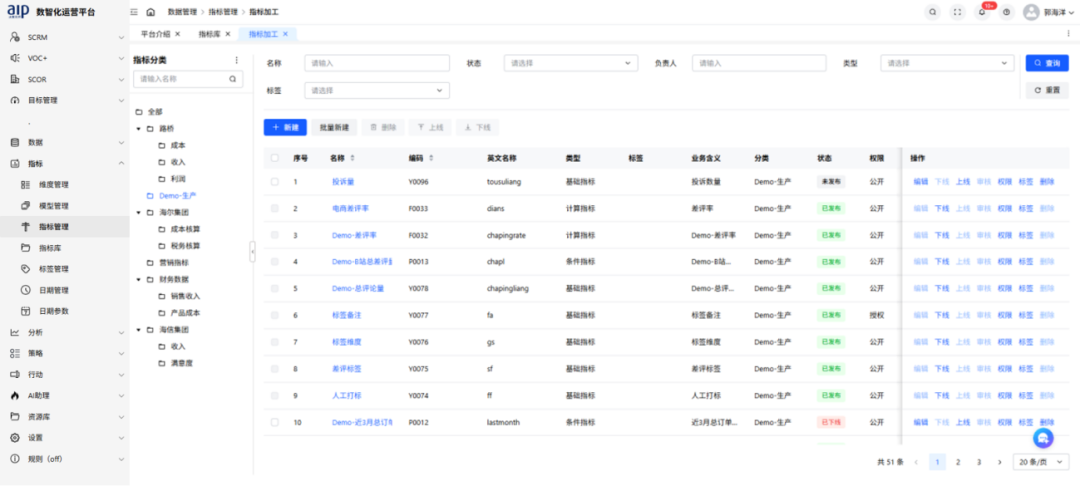
Task: Click the 负责人 text input field
Action: [758, 63]
